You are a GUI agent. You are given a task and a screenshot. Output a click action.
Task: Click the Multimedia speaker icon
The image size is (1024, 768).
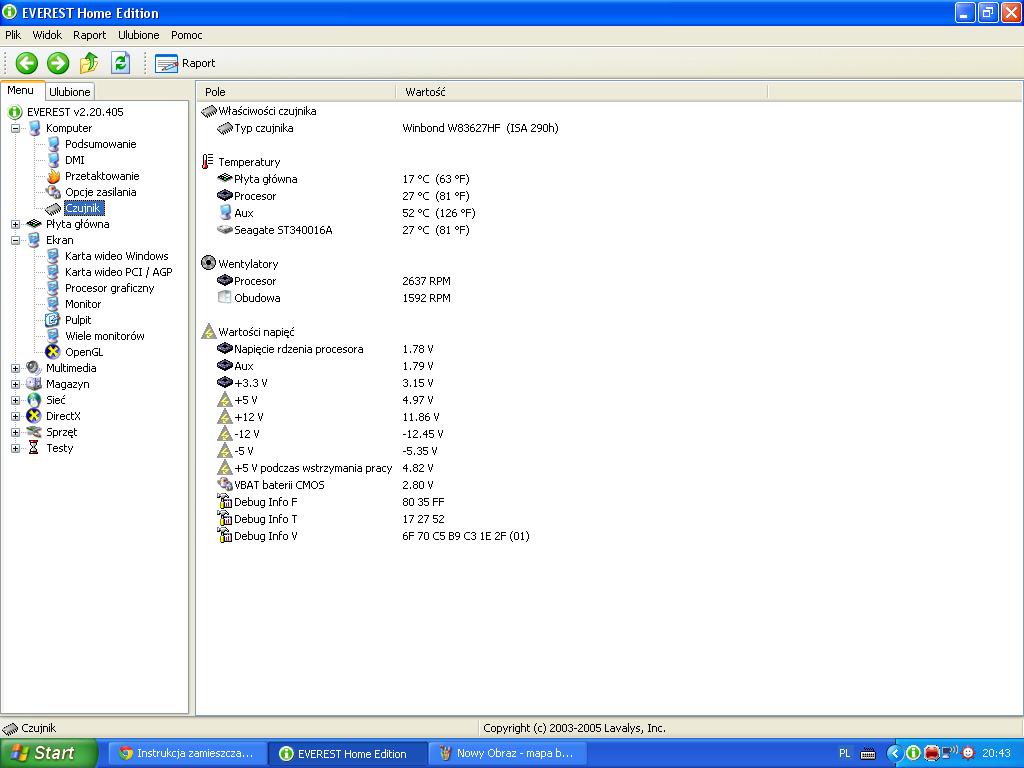point(34,368)
